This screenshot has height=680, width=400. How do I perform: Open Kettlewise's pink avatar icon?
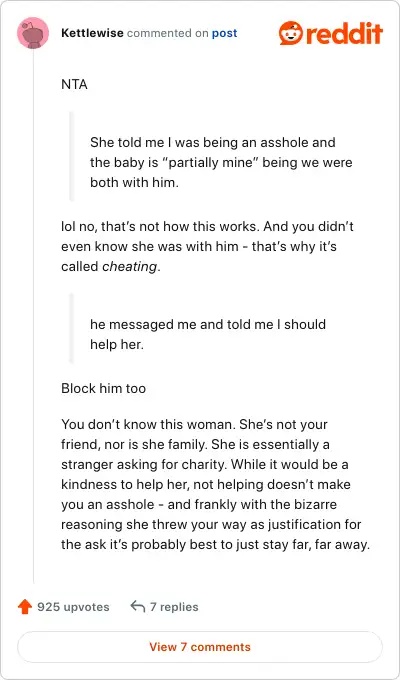tap(33, 33)
